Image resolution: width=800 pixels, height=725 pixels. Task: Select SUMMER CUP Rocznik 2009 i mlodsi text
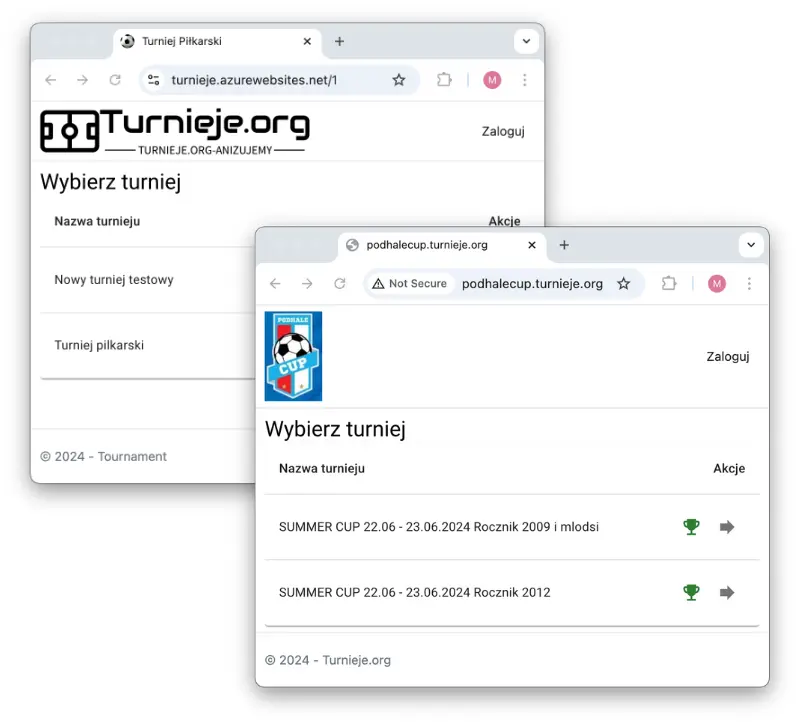click(x=439, y=527)
